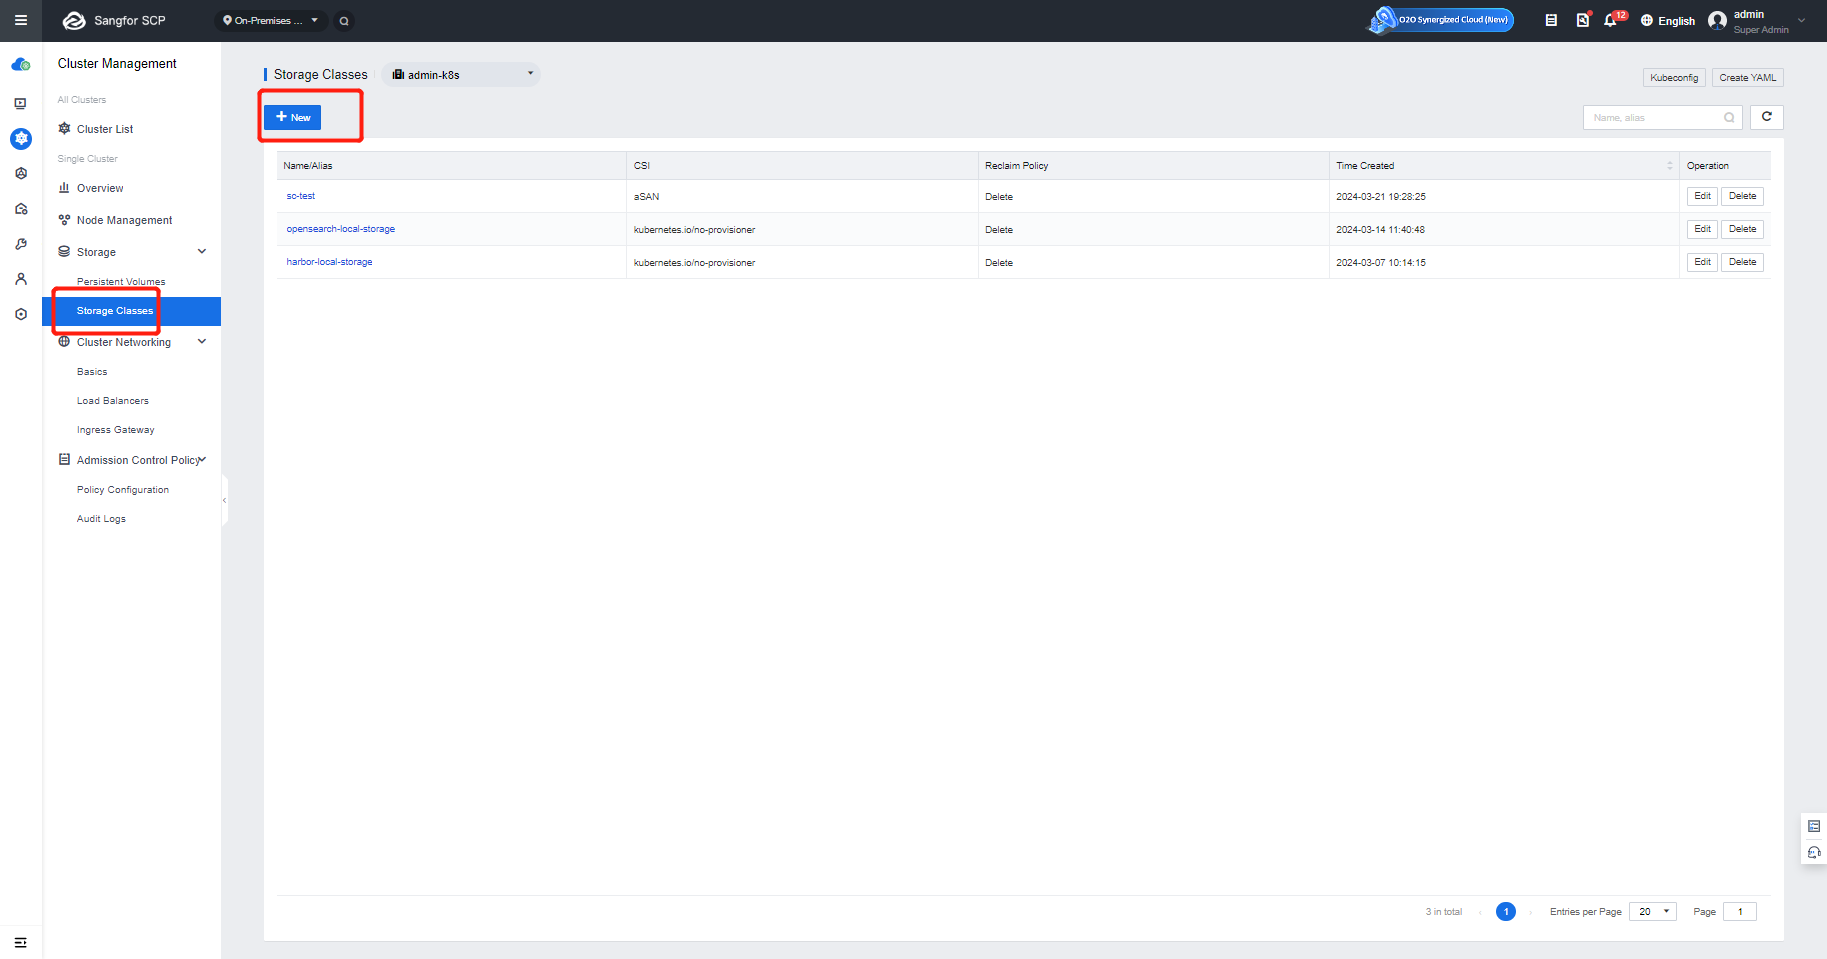Open Ingress Gateway

point(116,430)
